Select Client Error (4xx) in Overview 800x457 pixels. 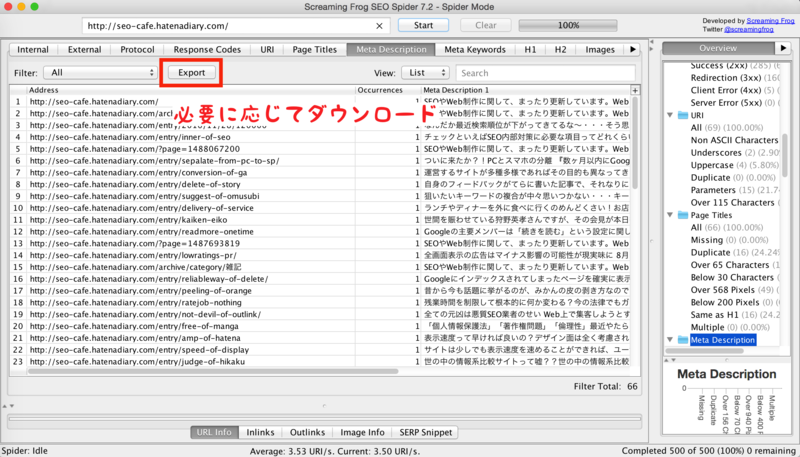pos(733,90)
